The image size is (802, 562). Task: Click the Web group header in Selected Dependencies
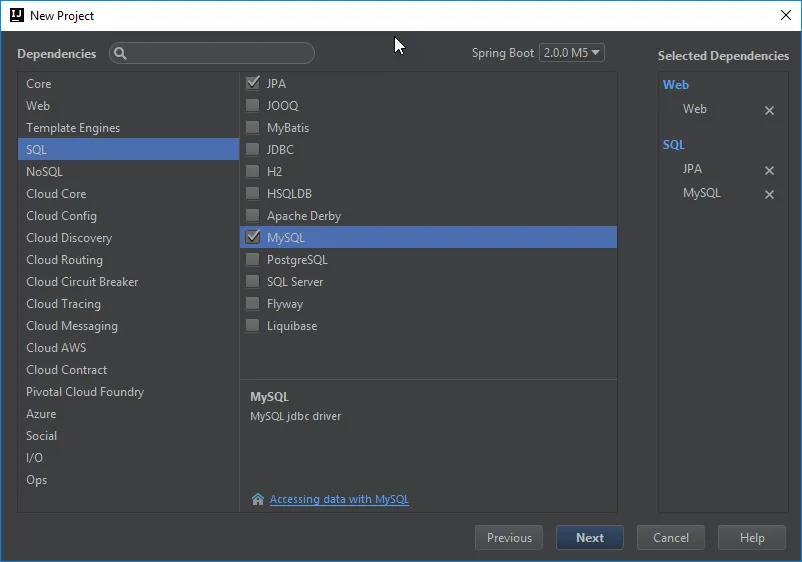click(676, 85)
